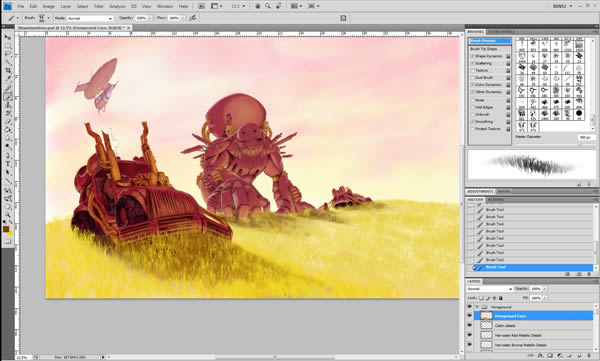Create new snapshot in History panel
600x361 pixels.
tap(579, 274)
